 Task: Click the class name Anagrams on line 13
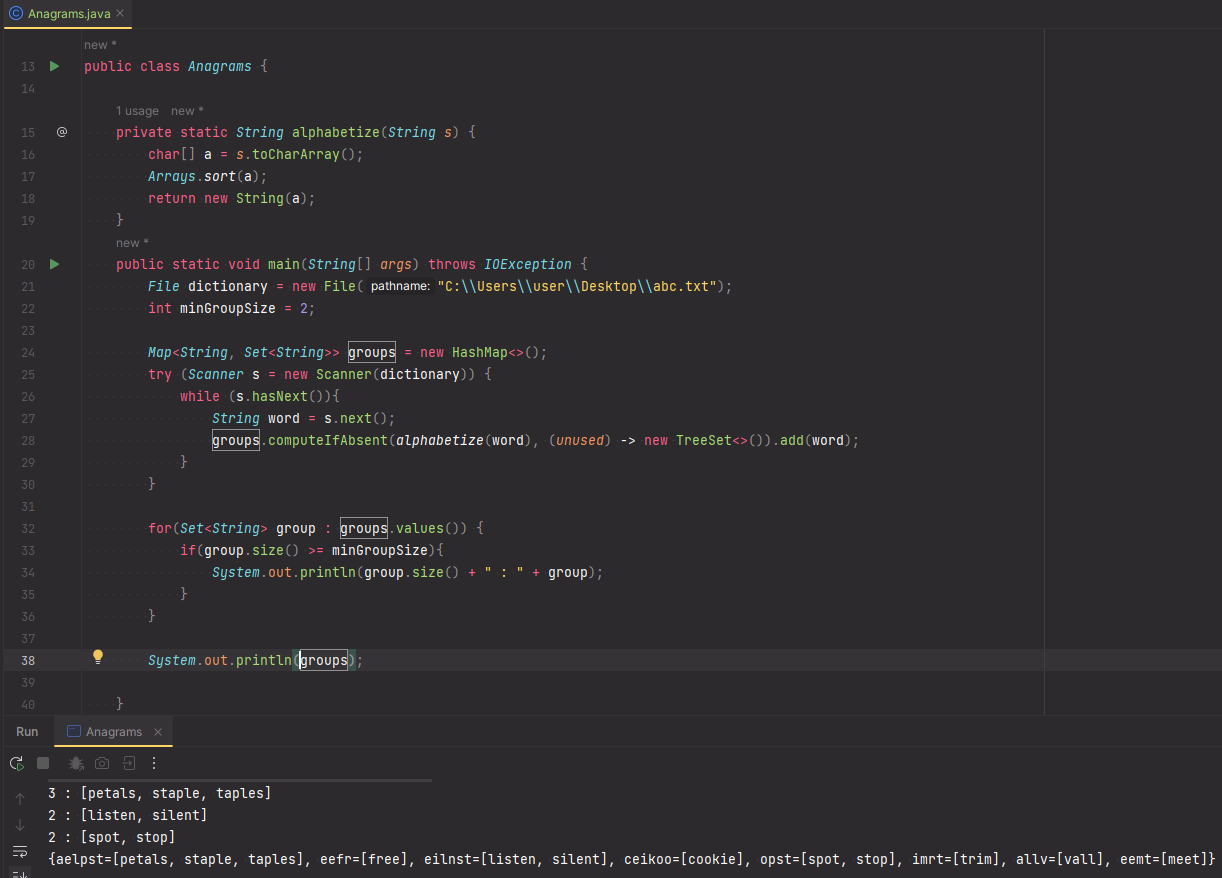coord(220,66)
